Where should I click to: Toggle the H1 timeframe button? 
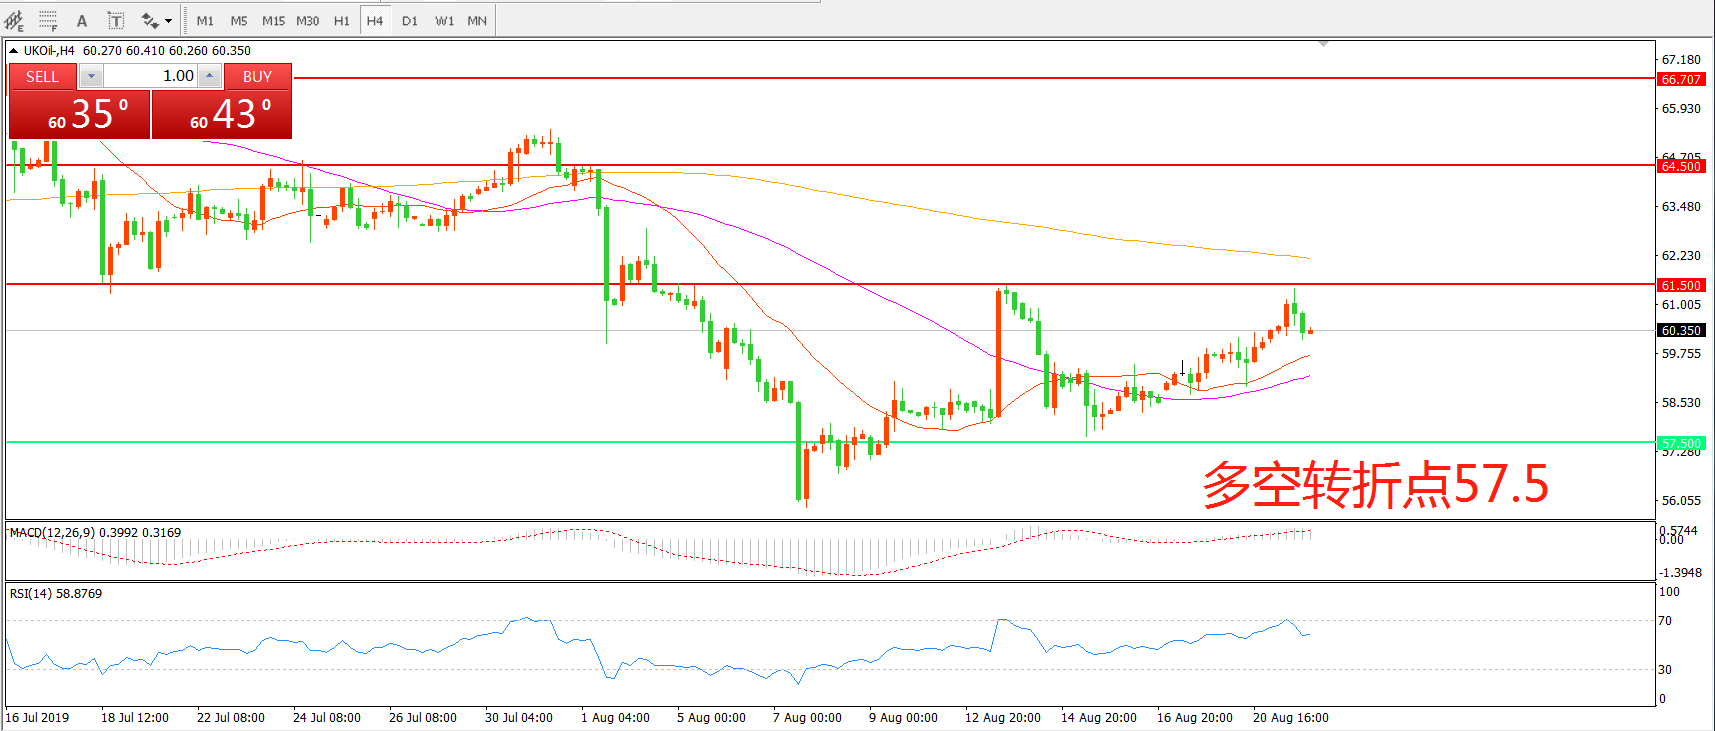click(x=341, y=21)
